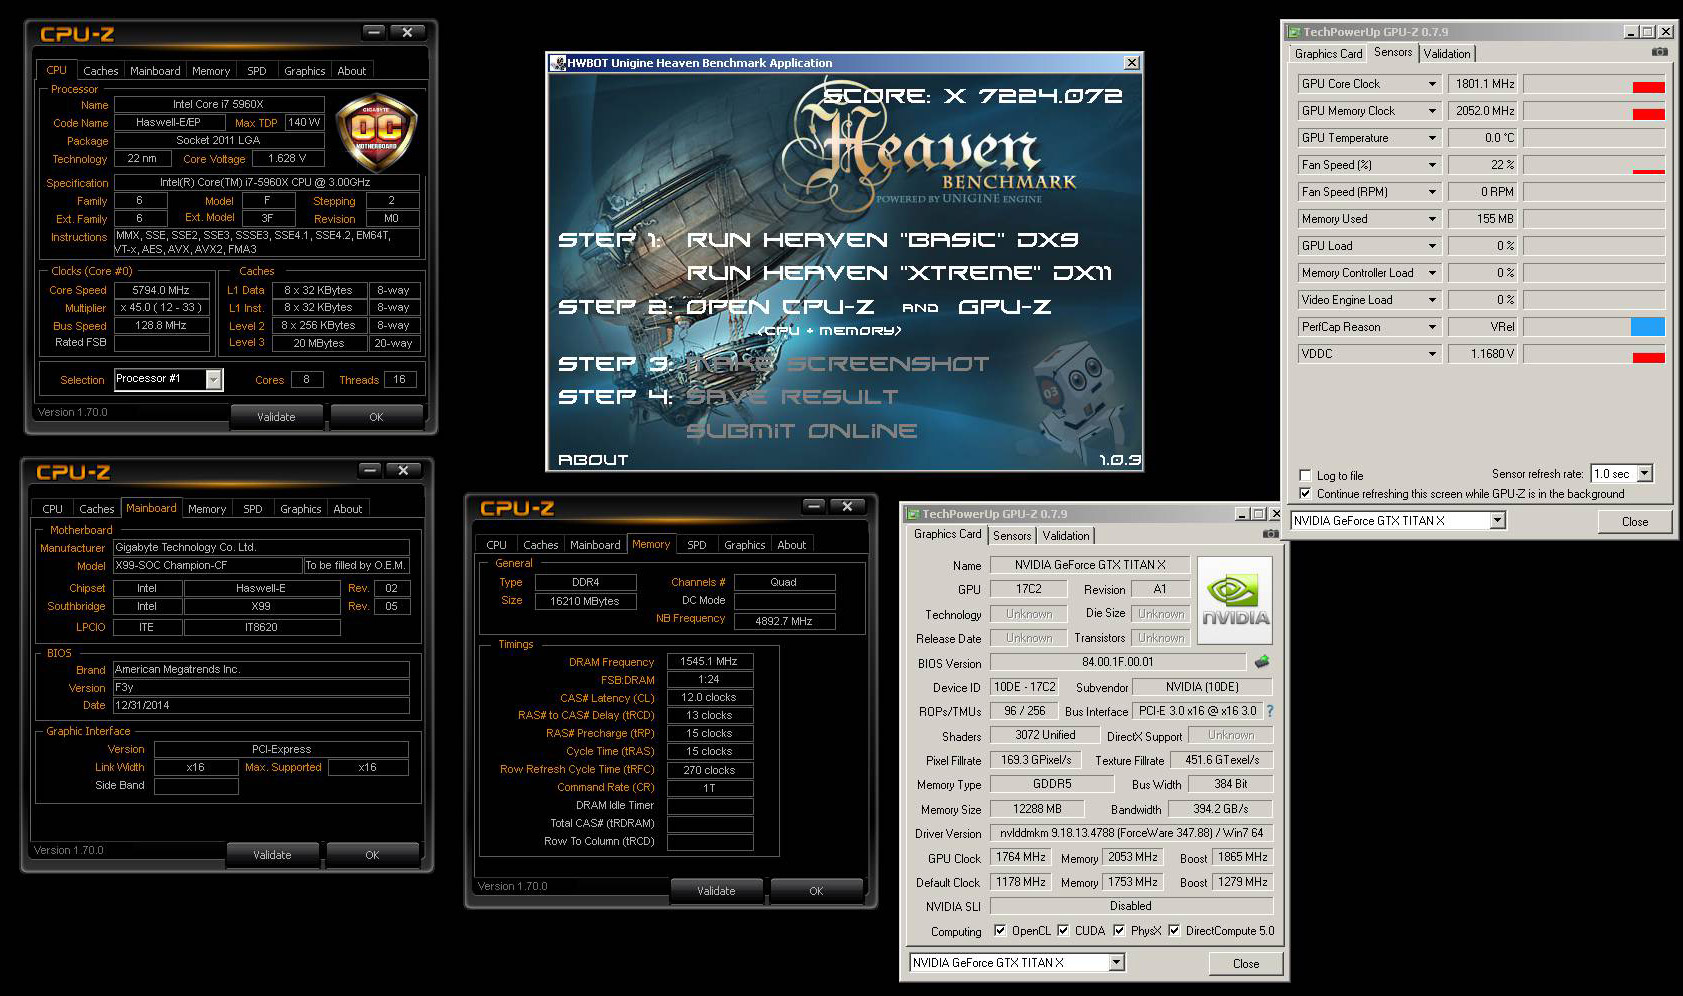
Task: Expand the Sensor refresh rate dropdown
Action: pyautogui.click(x=1644, y=474)
